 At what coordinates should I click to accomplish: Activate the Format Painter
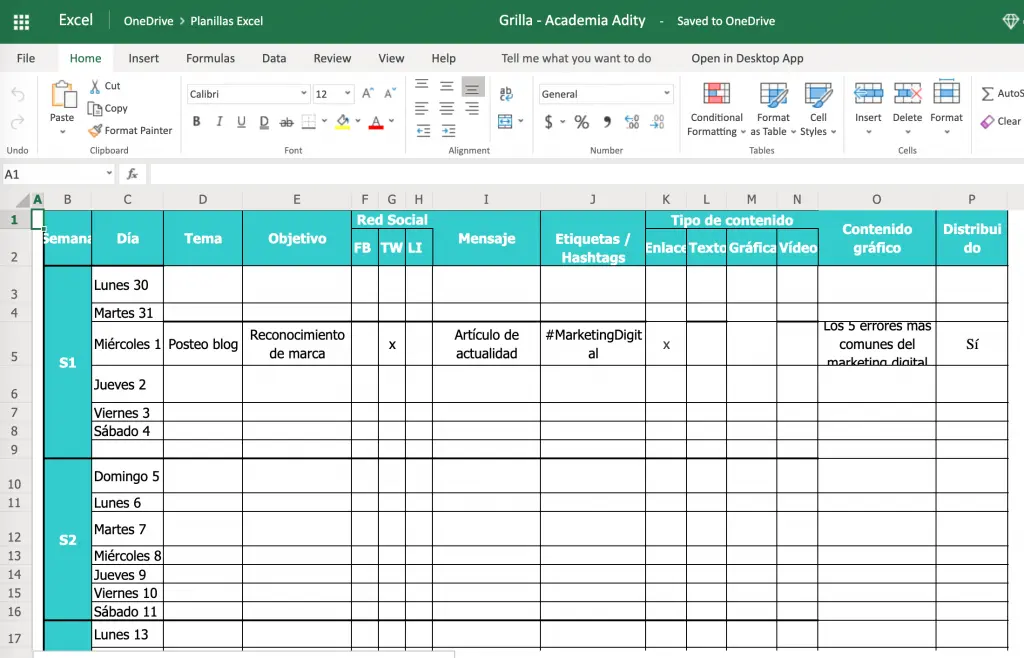coord(130,131)
